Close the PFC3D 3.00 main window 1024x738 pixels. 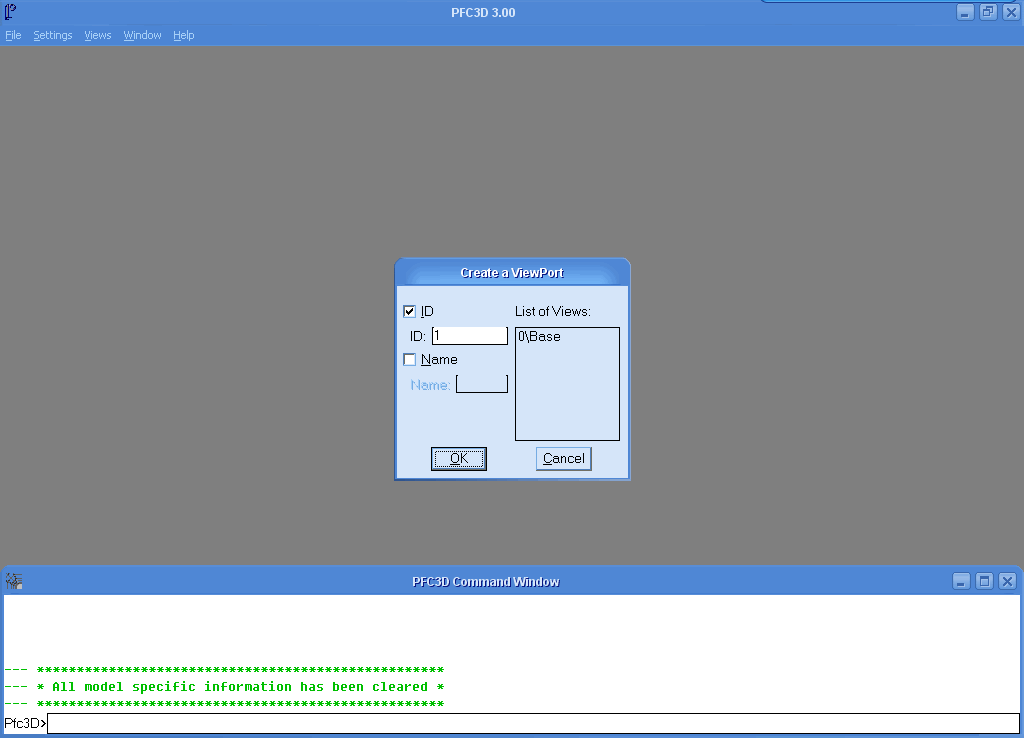tap(1011, 12)
